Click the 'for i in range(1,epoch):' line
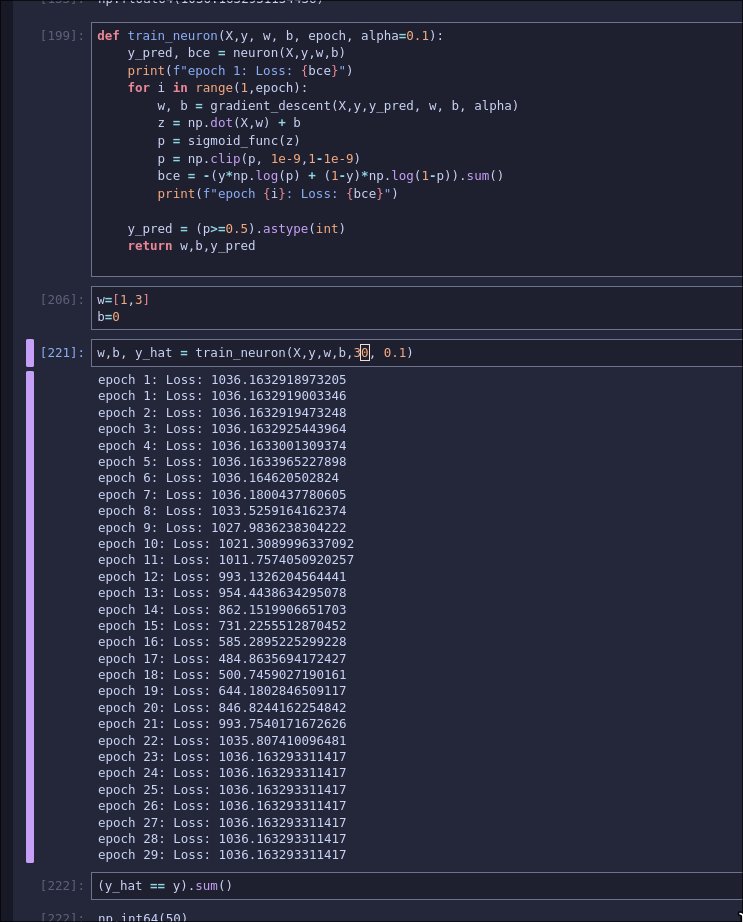 pos(217,88)
